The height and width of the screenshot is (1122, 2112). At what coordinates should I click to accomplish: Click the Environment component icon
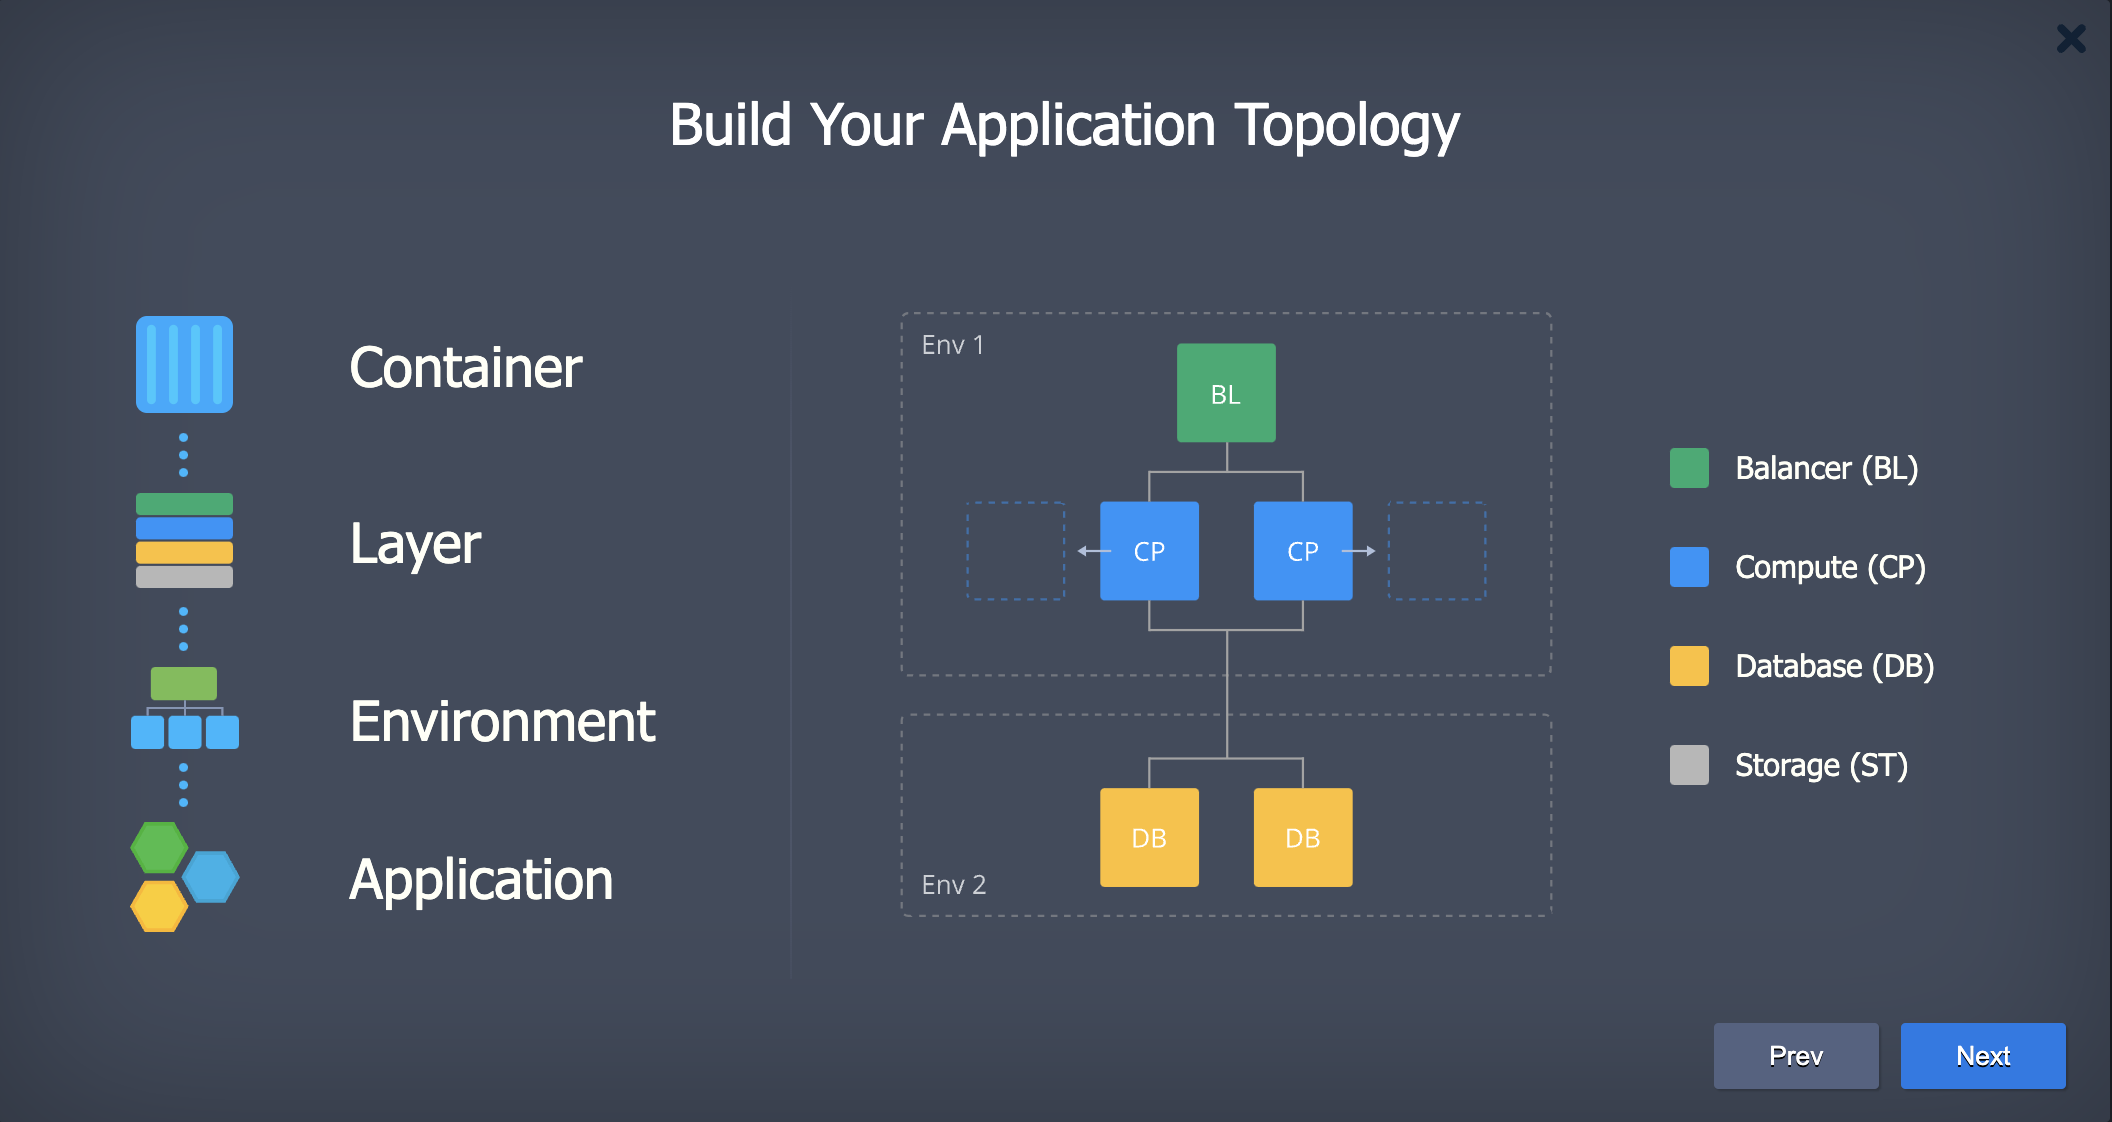(x=183, y=714)
